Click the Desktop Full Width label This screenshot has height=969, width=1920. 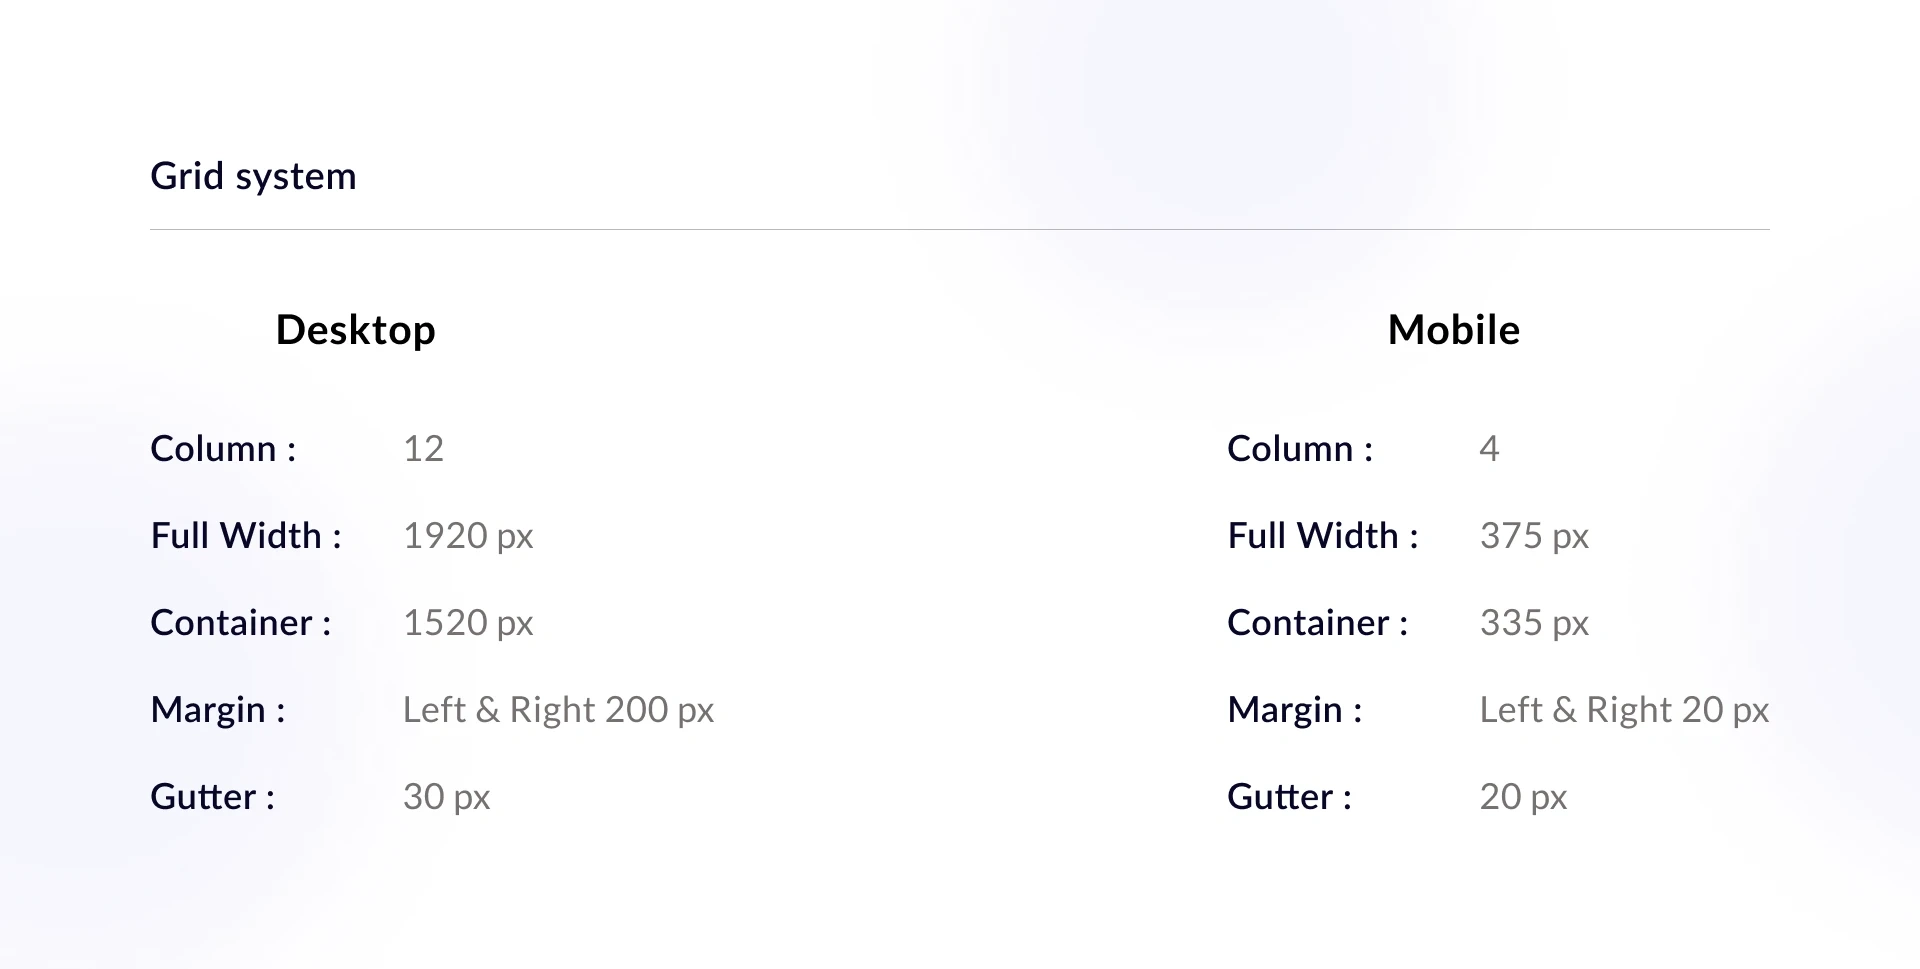[246, 536]
